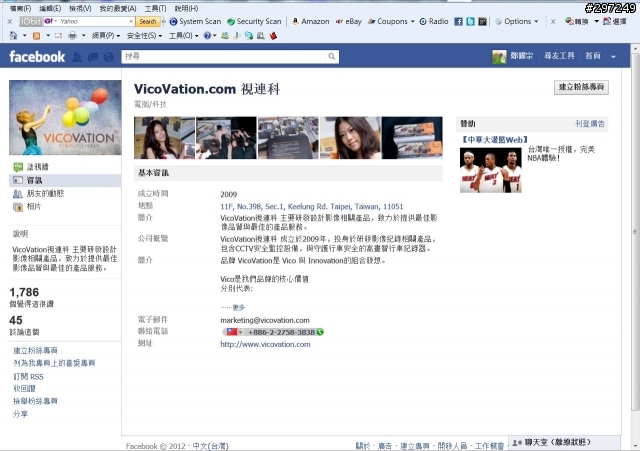Open the 【中華大運籃Web】 ad link
Viewport: 640px width, 451px height.
pos(494,140)
